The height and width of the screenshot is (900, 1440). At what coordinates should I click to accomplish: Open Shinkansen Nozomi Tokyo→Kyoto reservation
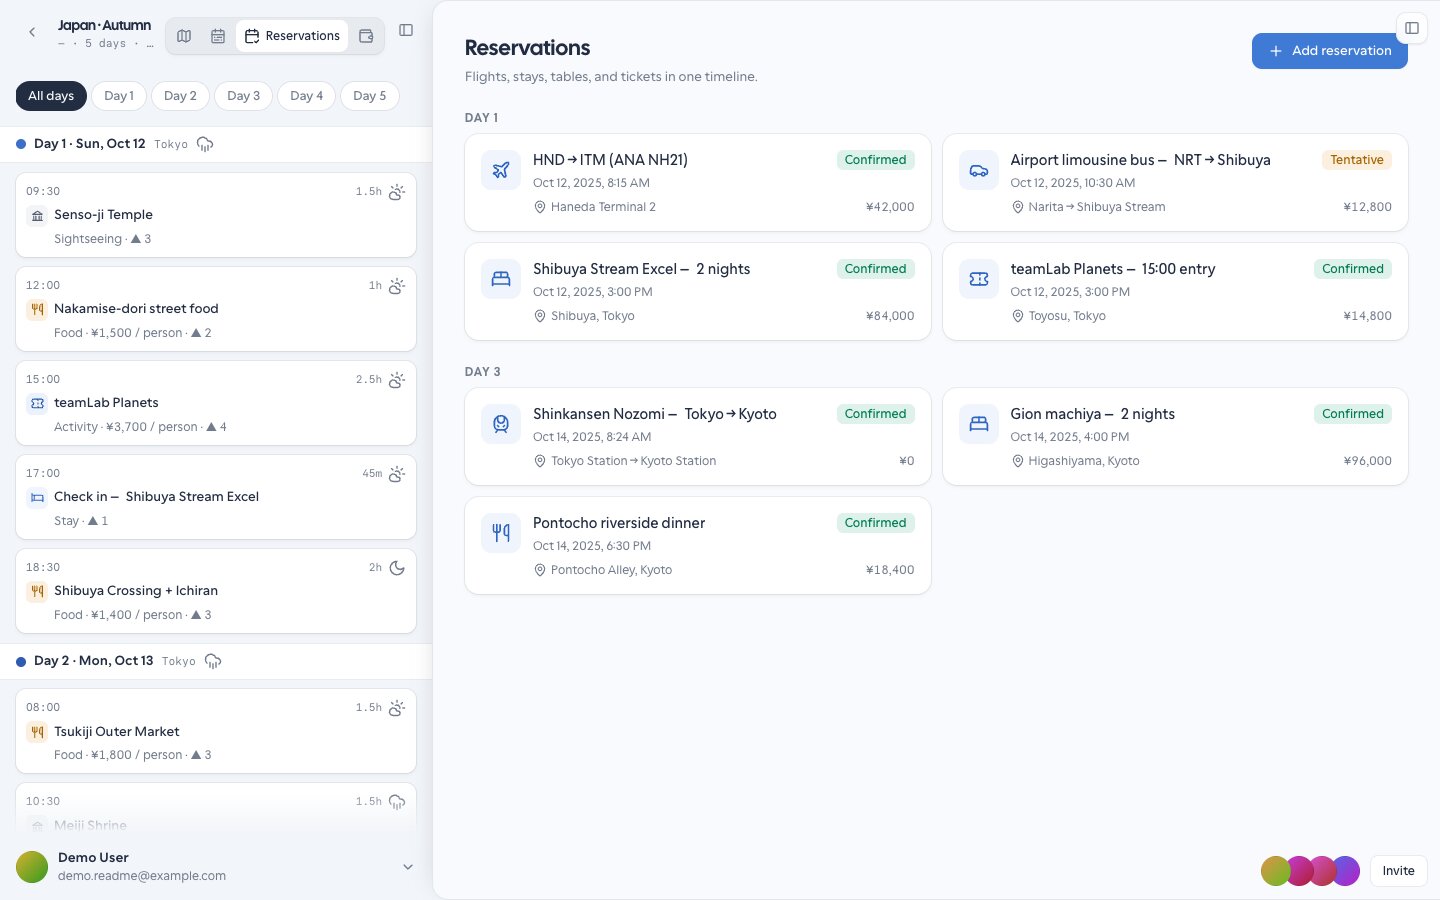[698, 436]
